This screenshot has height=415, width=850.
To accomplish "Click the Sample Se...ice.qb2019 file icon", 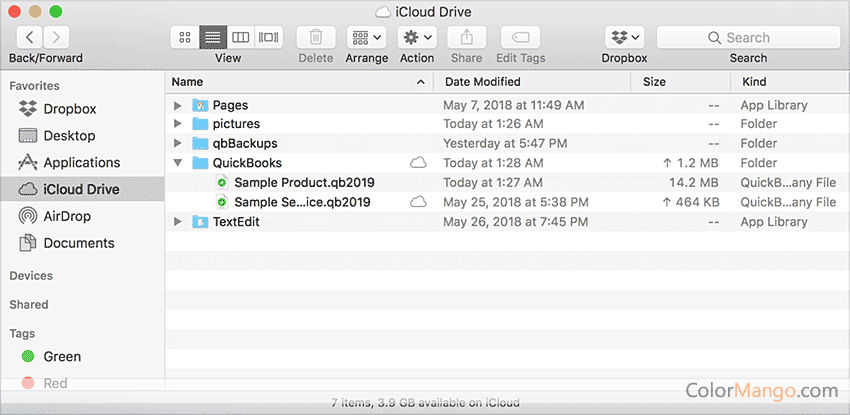I will (221, 202).
